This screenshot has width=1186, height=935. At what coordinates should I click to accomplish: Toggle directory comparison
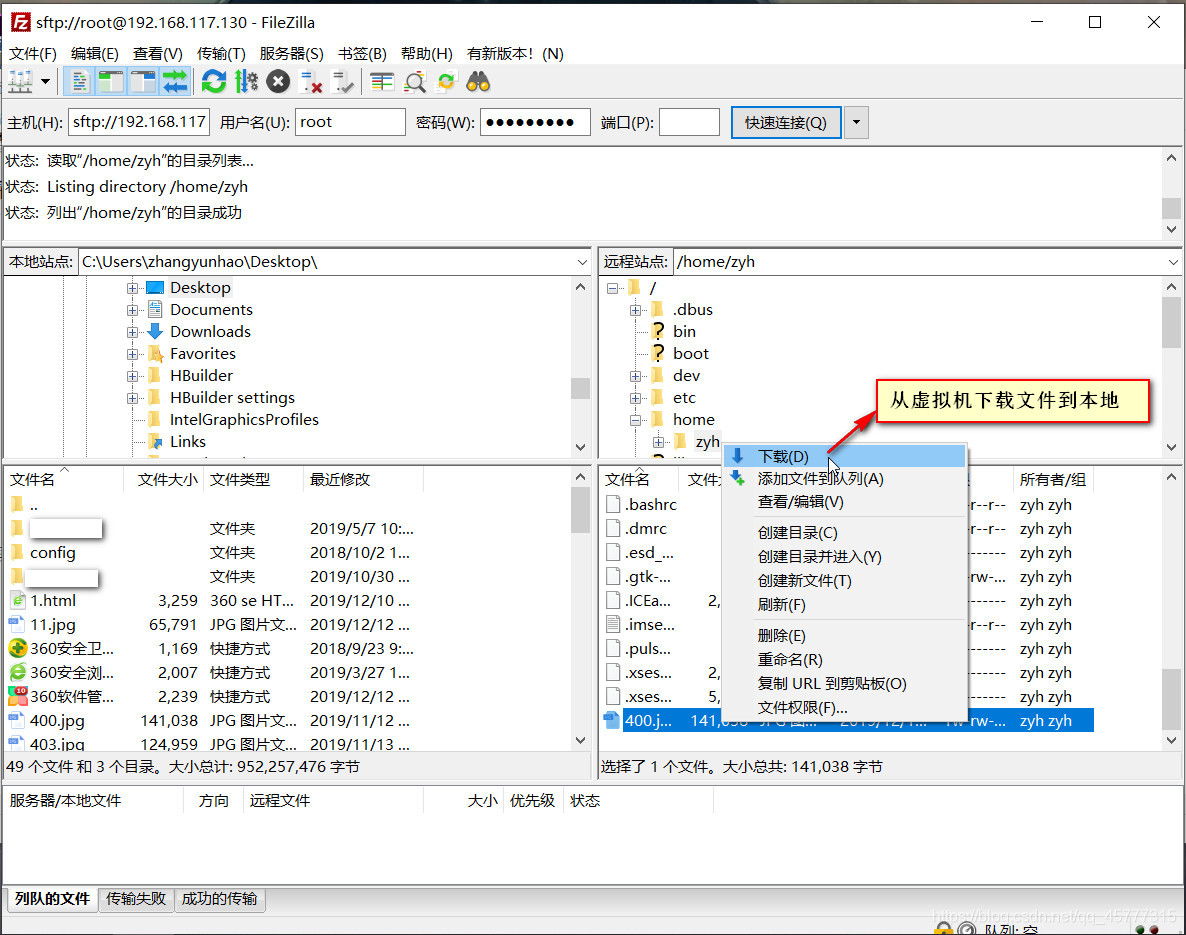pyautogui.click(x=414, y=82)
